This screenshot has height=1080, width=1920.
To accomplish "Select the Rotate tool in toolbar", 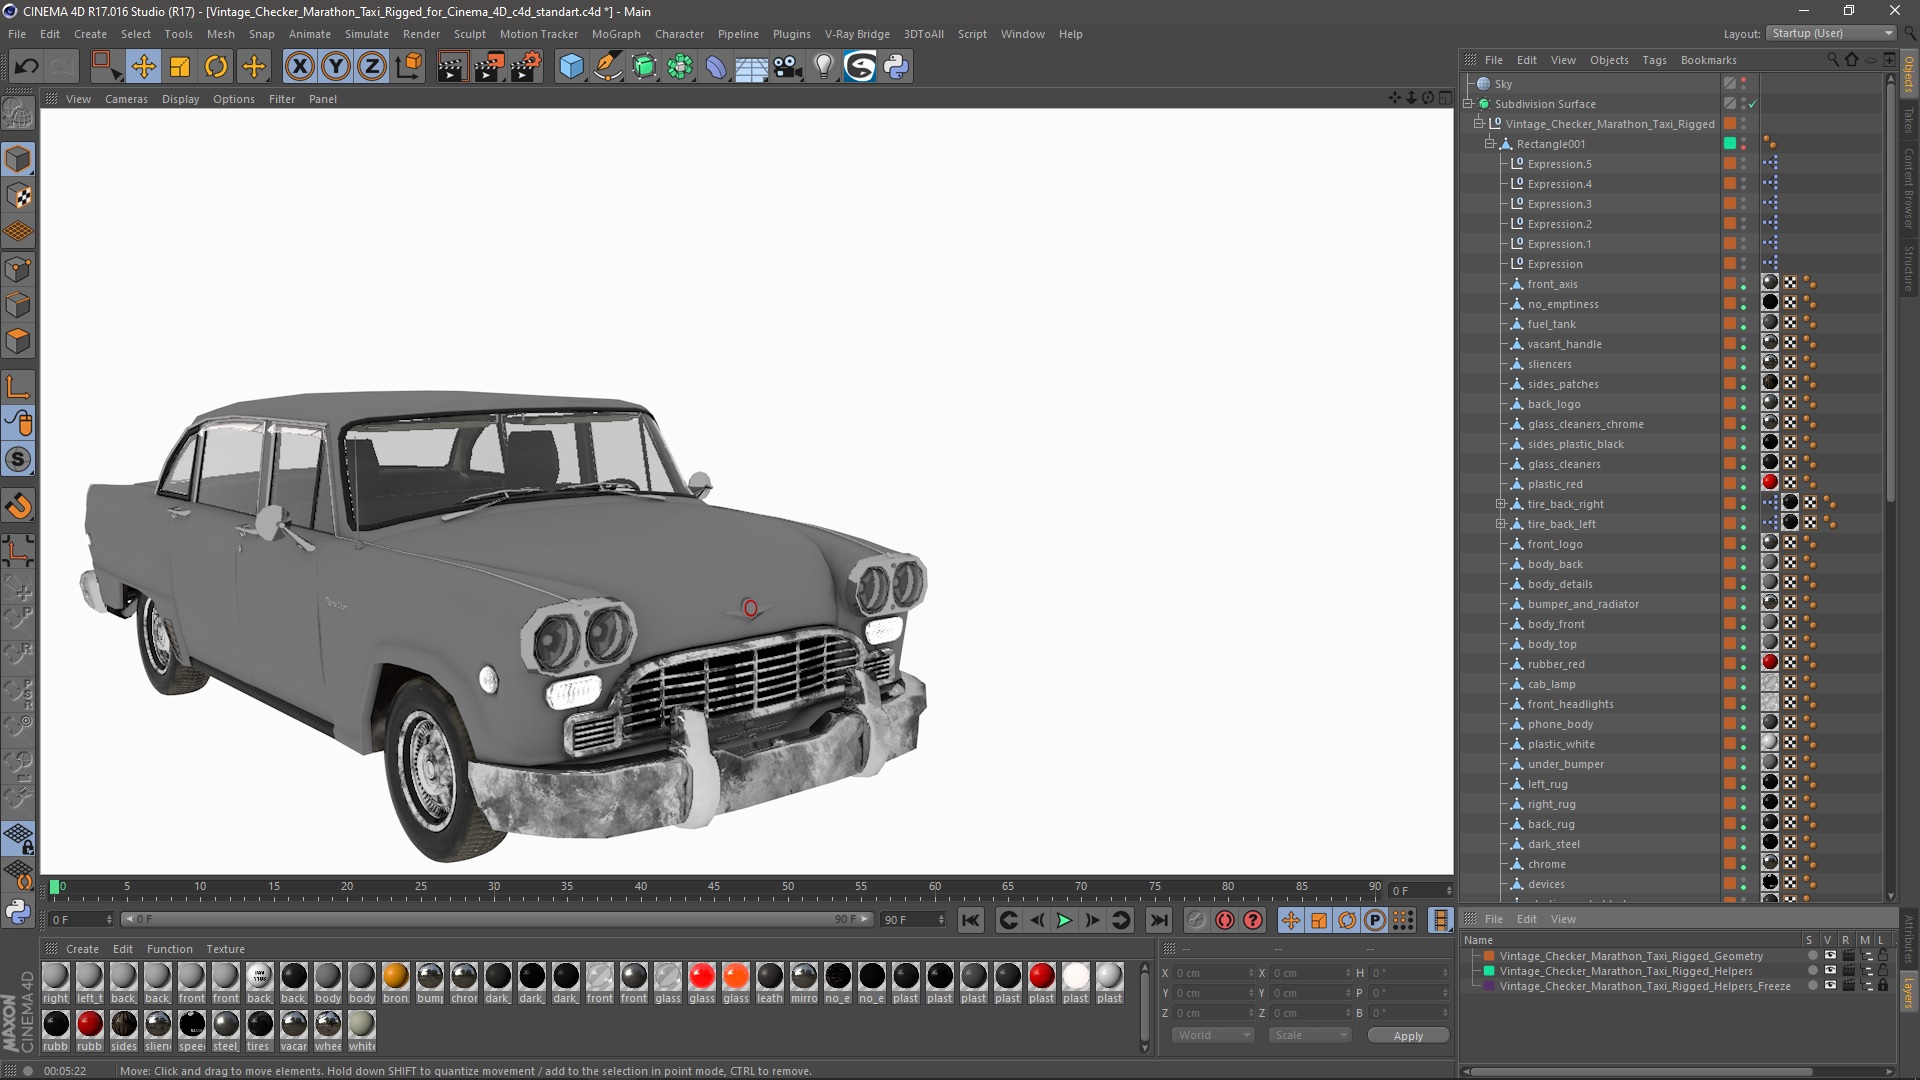I will coord(216,67).
